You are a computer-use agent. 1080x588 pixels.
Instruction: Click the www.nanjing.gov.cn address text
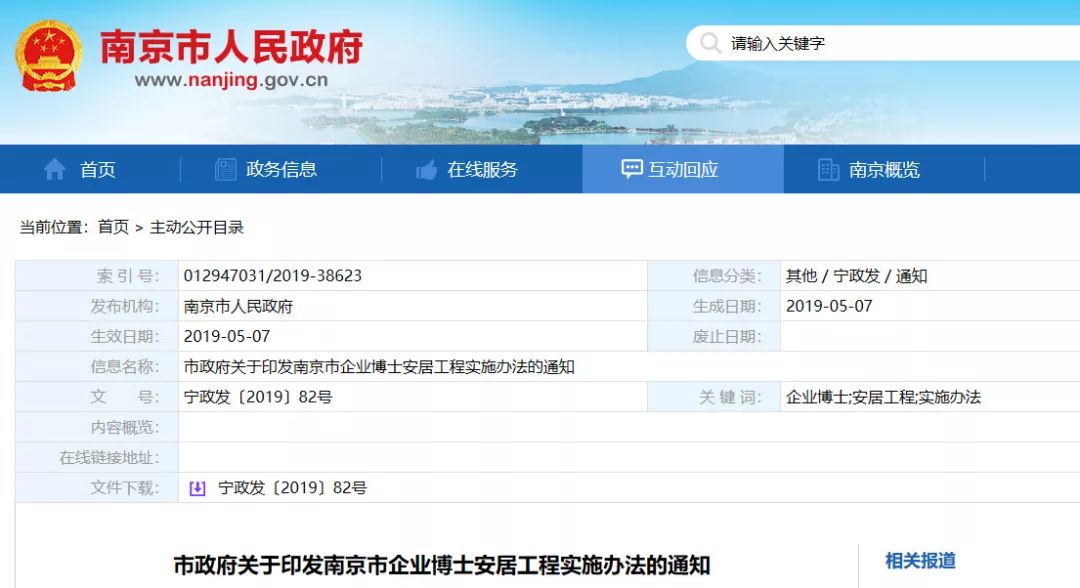[231, 80]
